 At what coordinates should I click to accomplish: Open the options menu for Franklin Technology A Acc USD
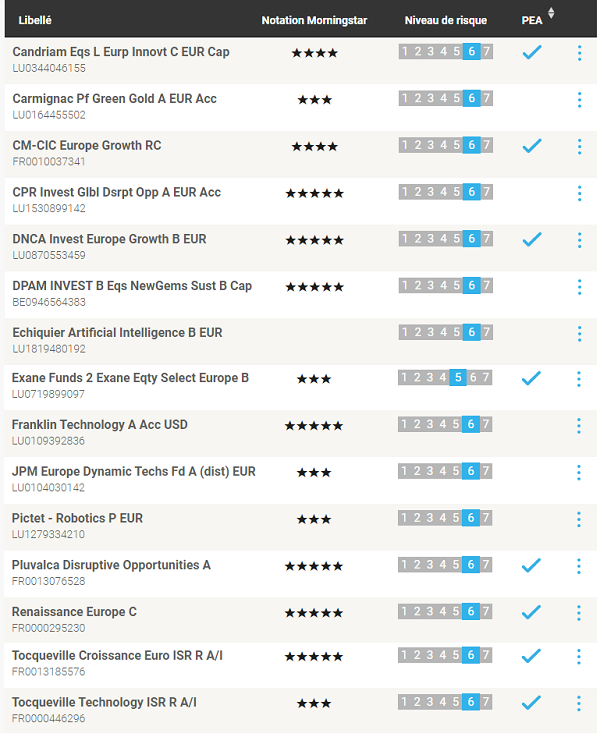(578, 426)
